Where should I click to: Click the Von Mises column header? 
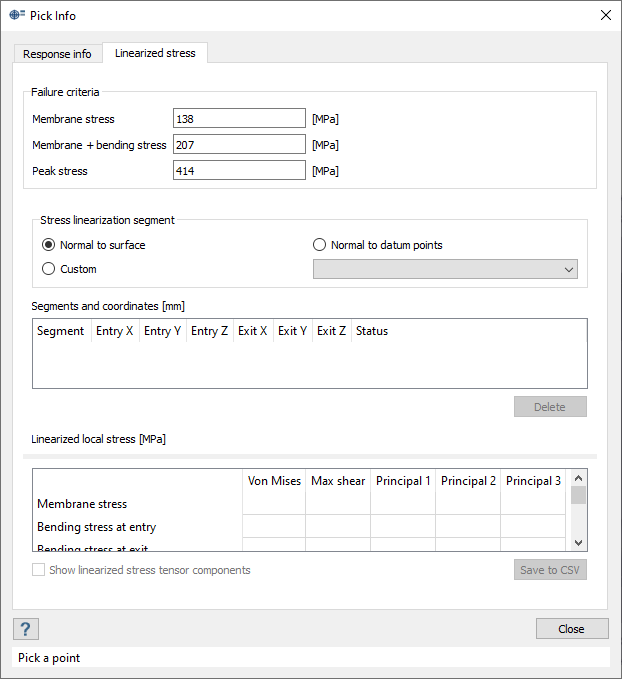[x=274, y=481]
